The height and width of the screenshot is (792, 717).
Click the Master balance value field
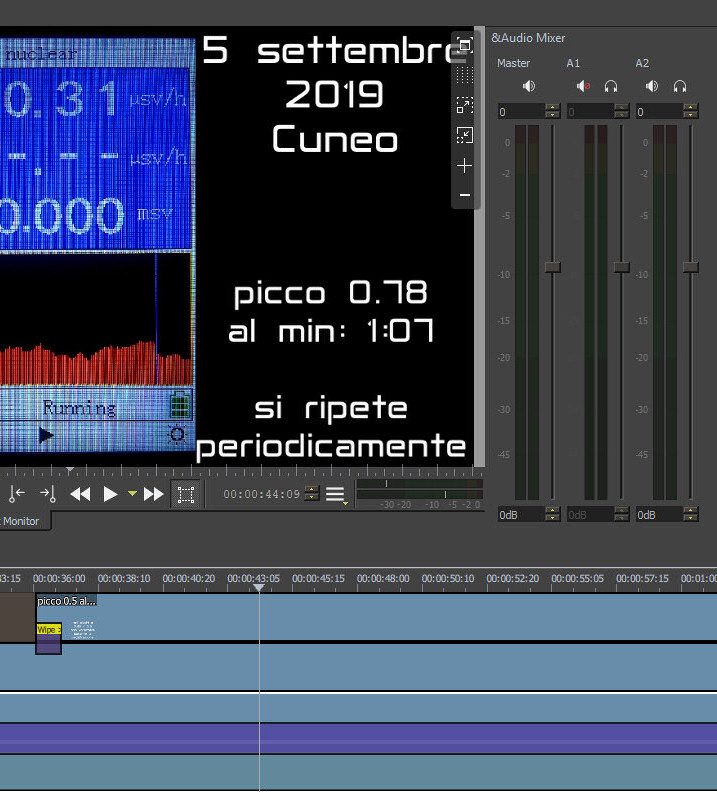[522, 112]
